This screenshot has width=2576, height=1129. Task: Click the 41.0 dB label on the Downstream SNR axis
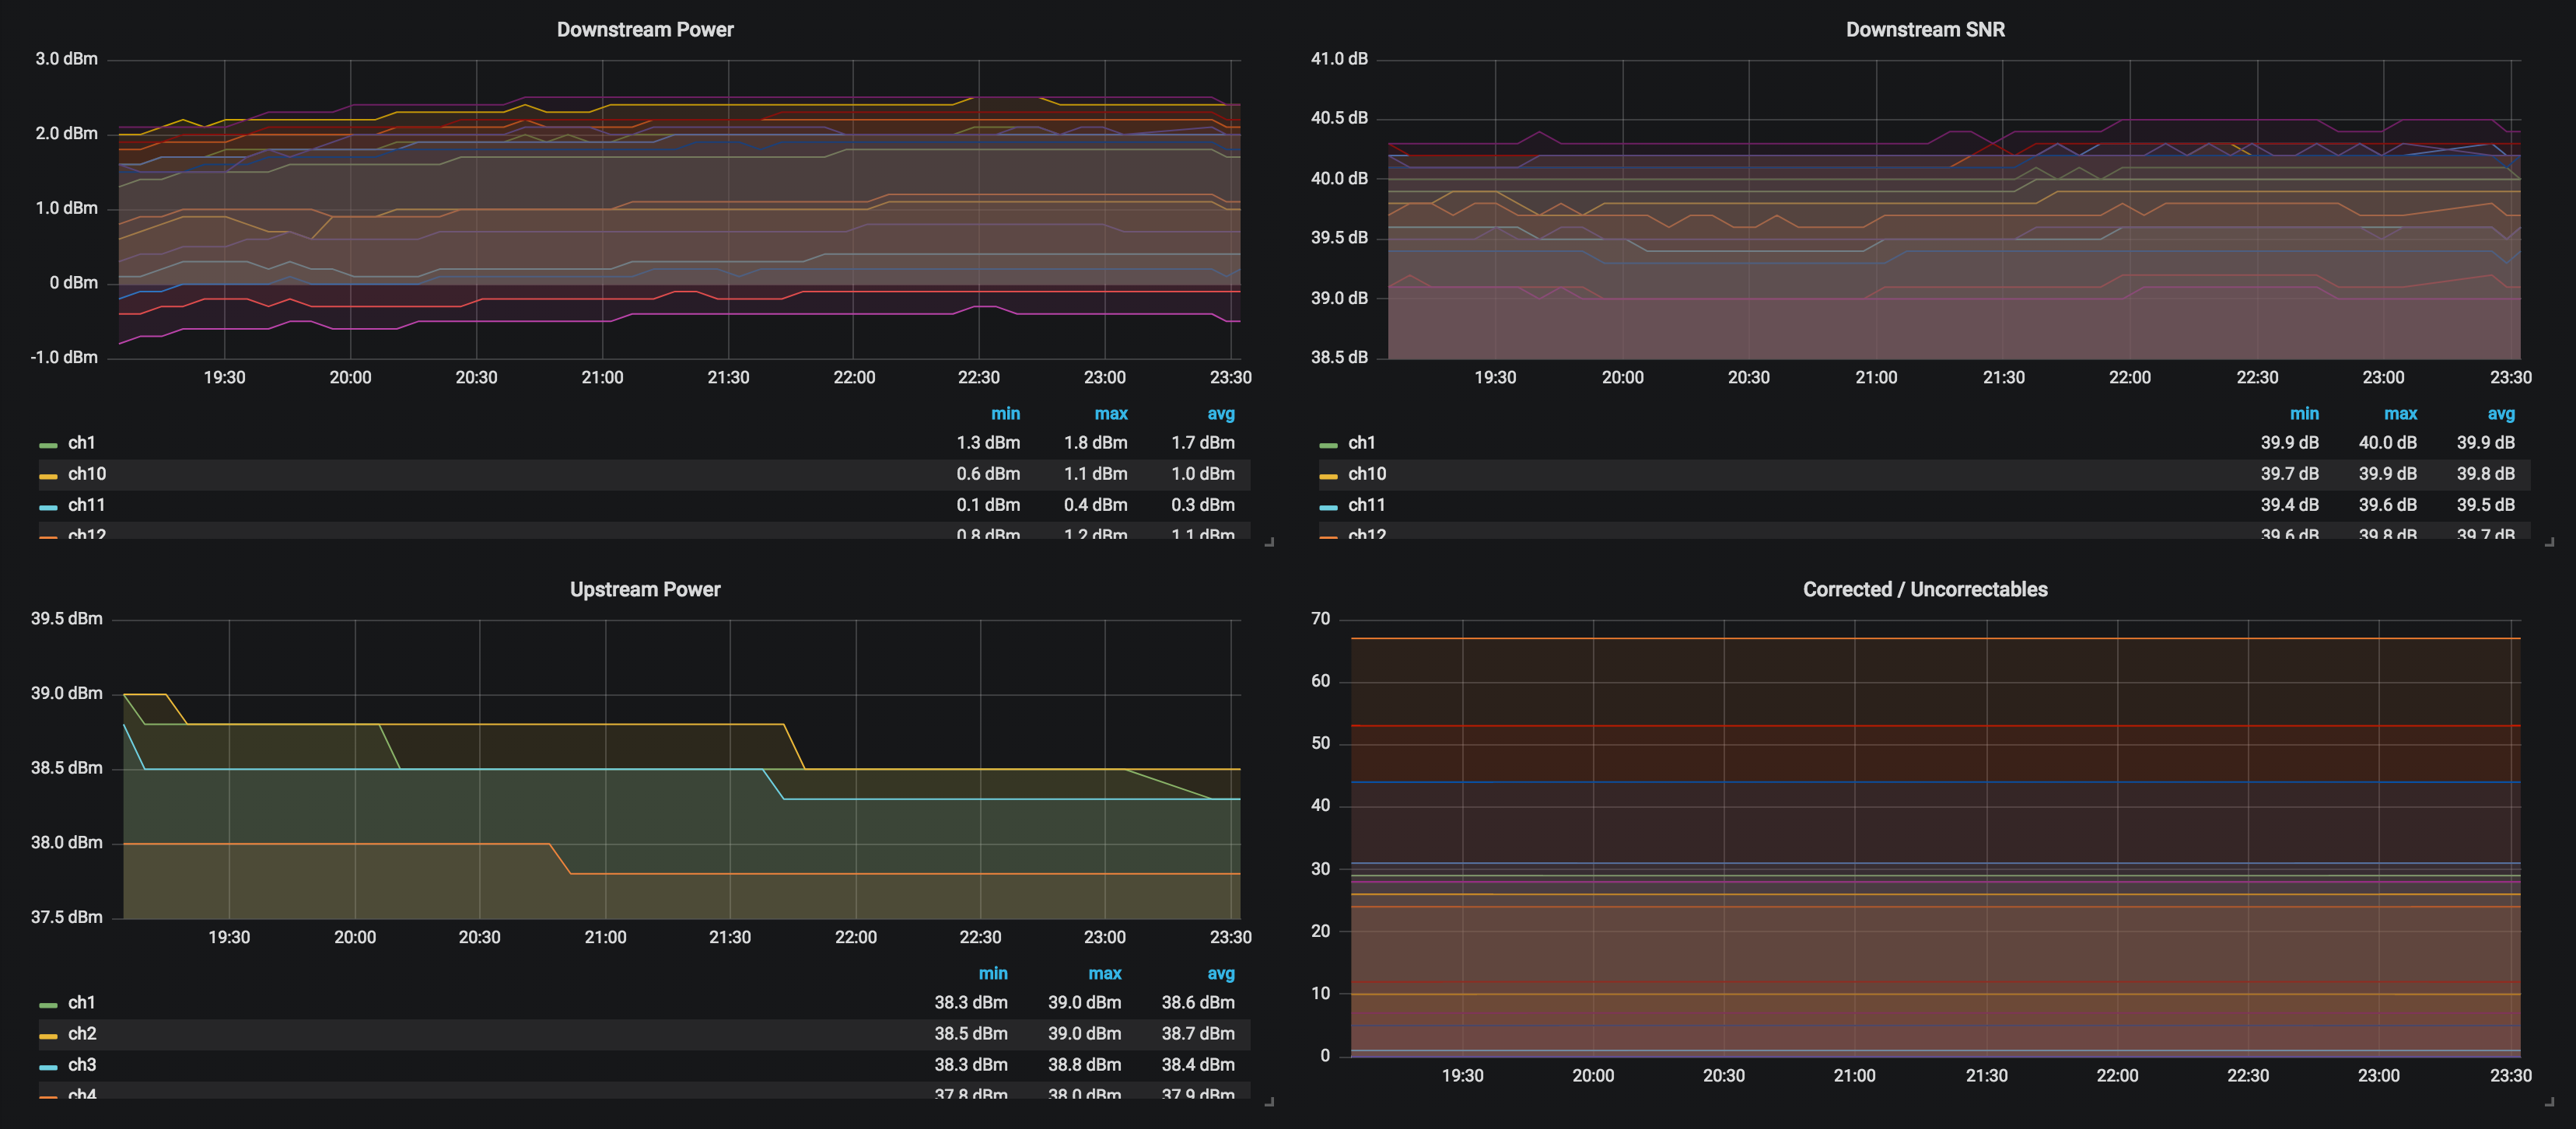[1340, 59]
